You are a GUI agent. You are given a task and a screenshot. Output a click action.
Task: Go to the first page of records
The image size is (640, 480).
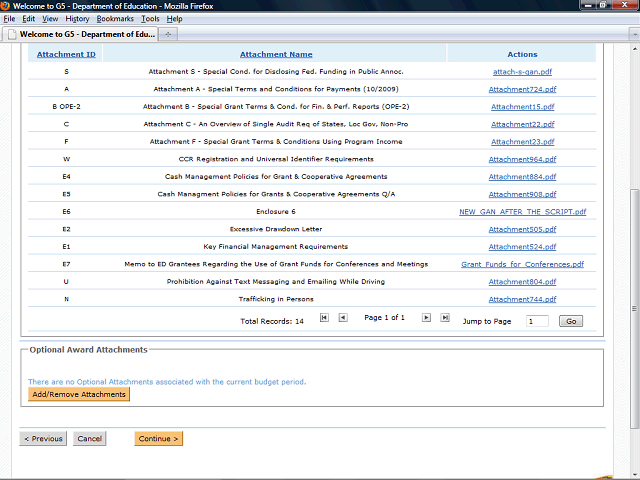tap(324, 318)
